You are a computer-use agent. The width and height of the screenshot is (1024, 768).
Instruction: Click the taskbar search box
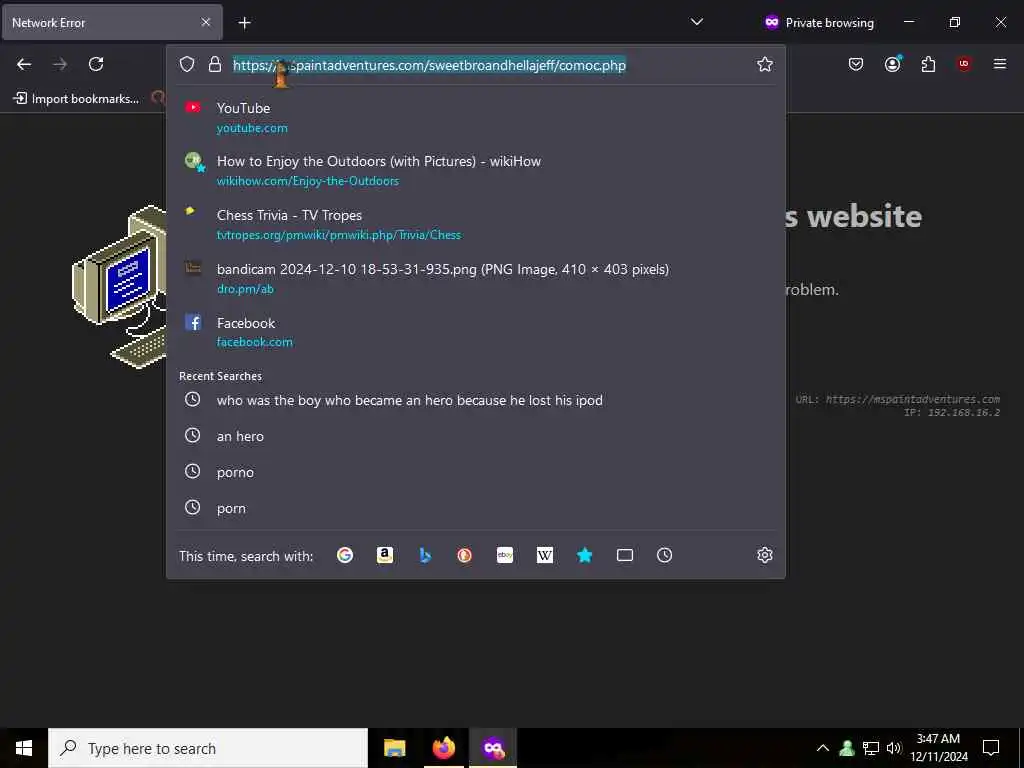click(208, 748)
